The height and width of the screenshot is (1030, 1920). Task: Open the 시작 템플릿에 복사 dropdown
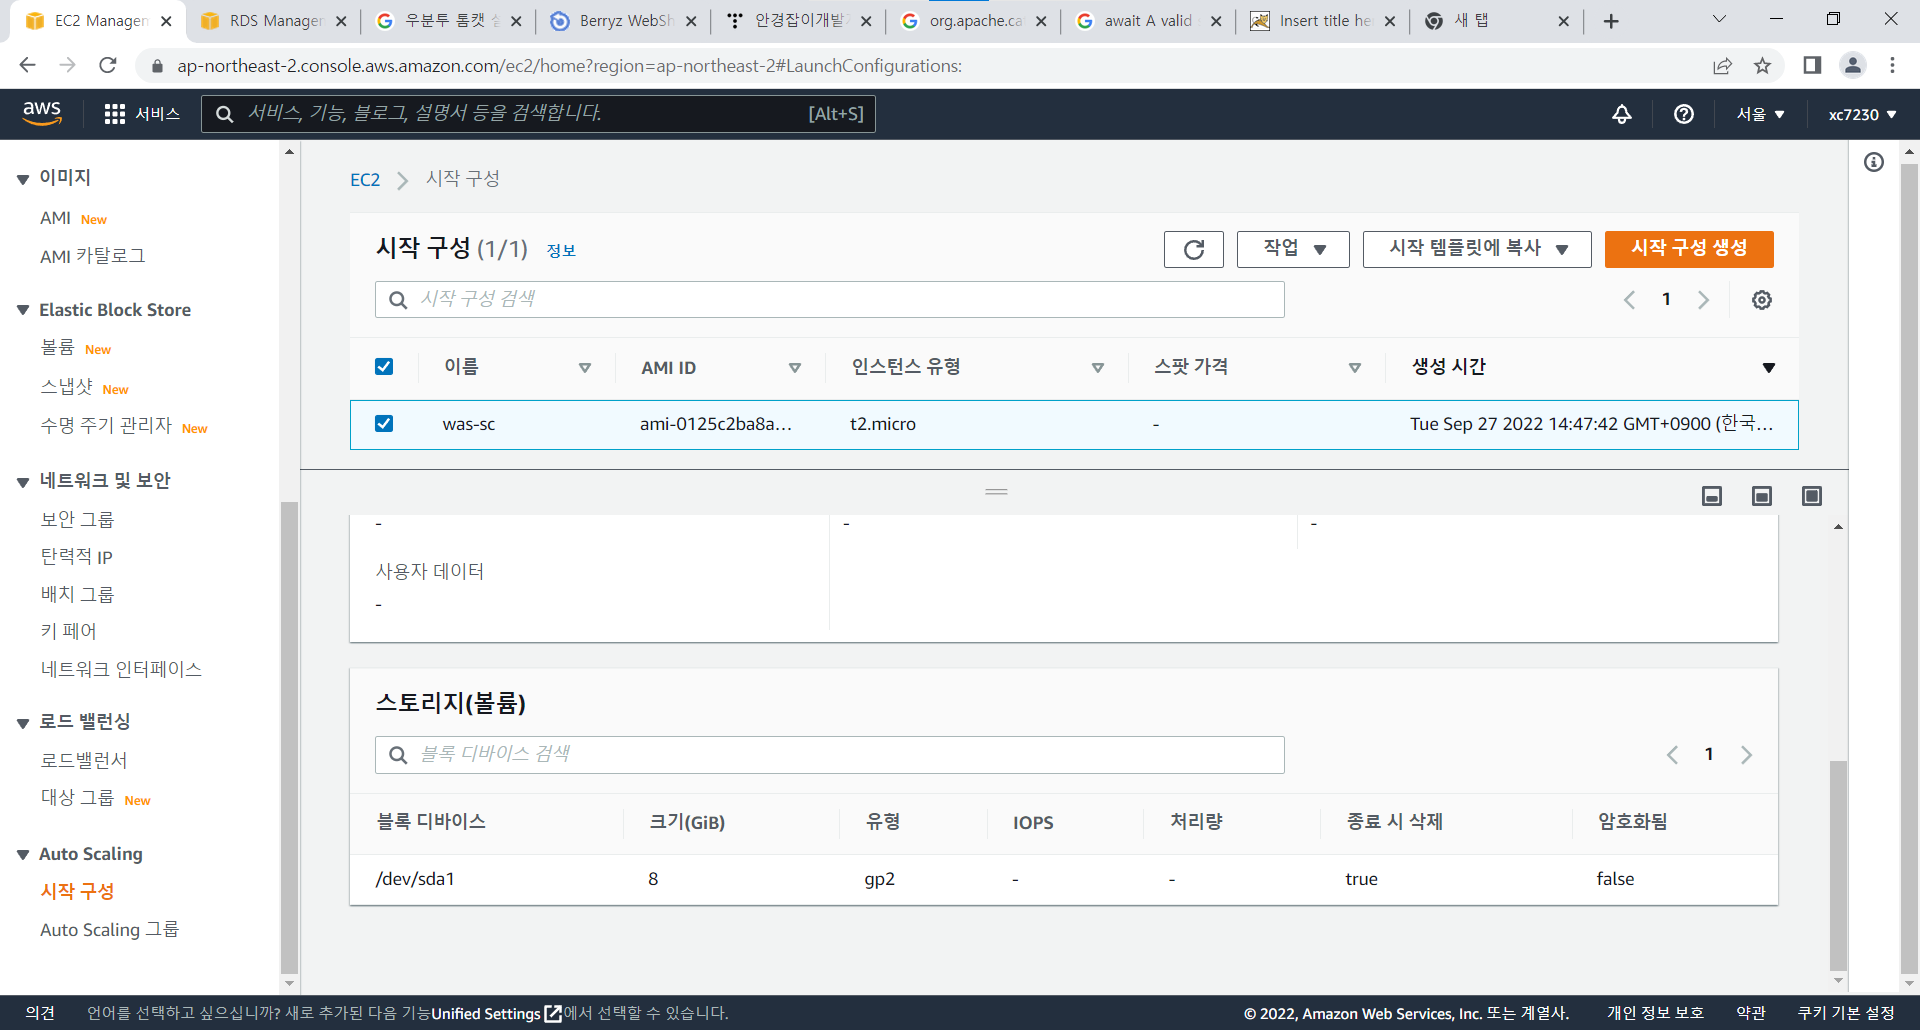point(1477,249)
